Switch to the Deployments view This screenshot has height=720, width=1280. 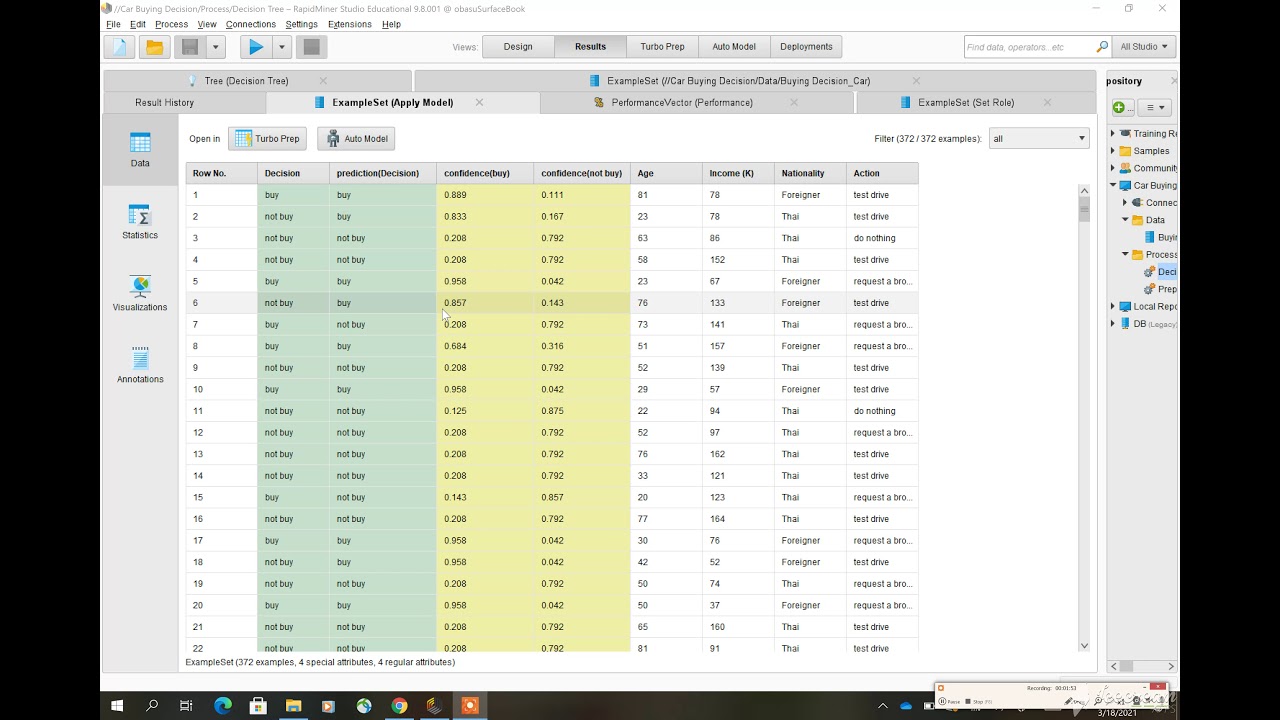pyautogui.click(x=806, y=47)
